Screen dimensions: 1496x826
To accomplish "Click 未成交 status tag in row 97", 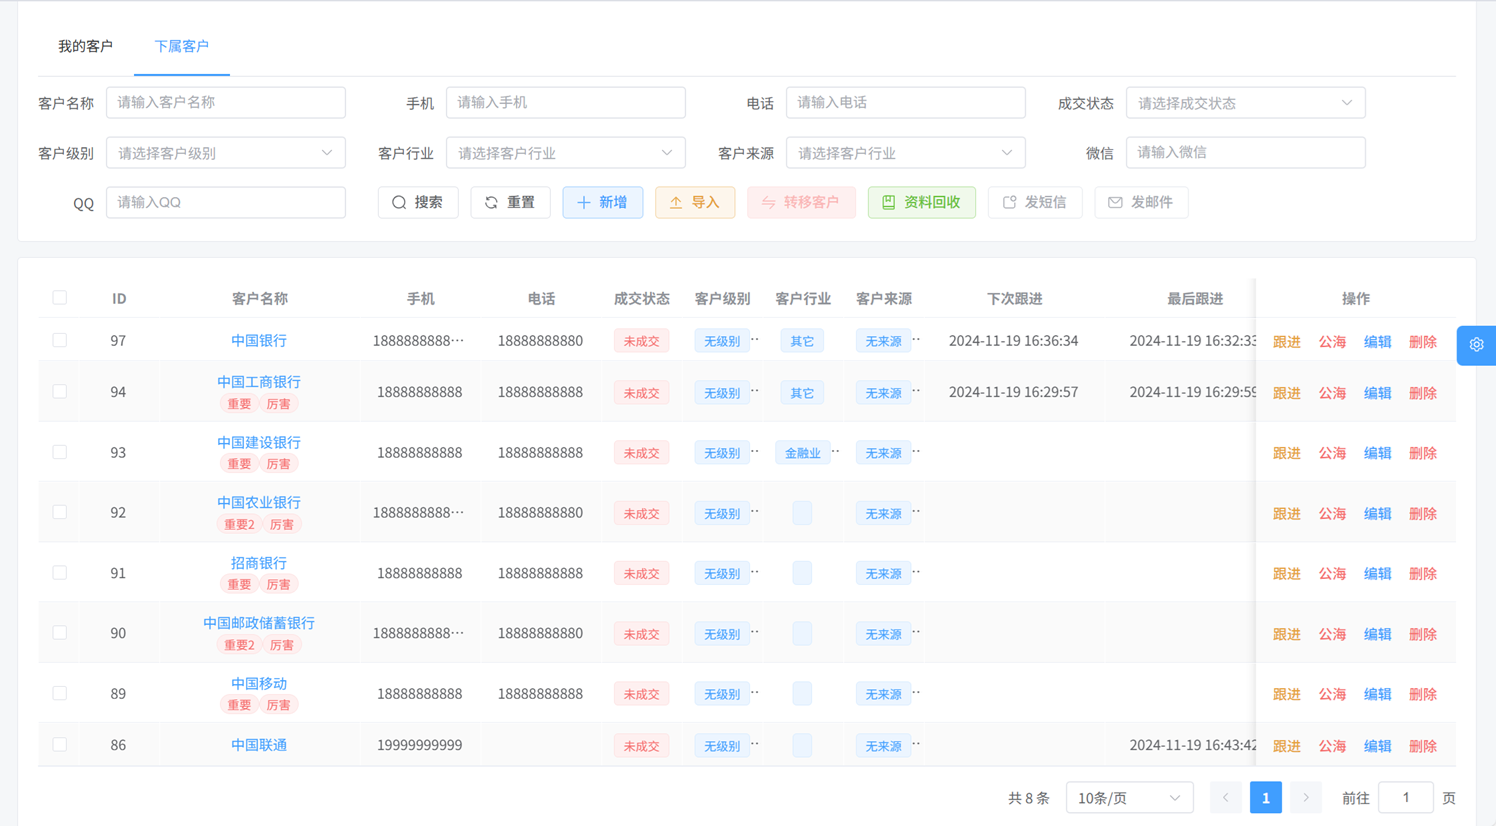I will pos(641,341).
